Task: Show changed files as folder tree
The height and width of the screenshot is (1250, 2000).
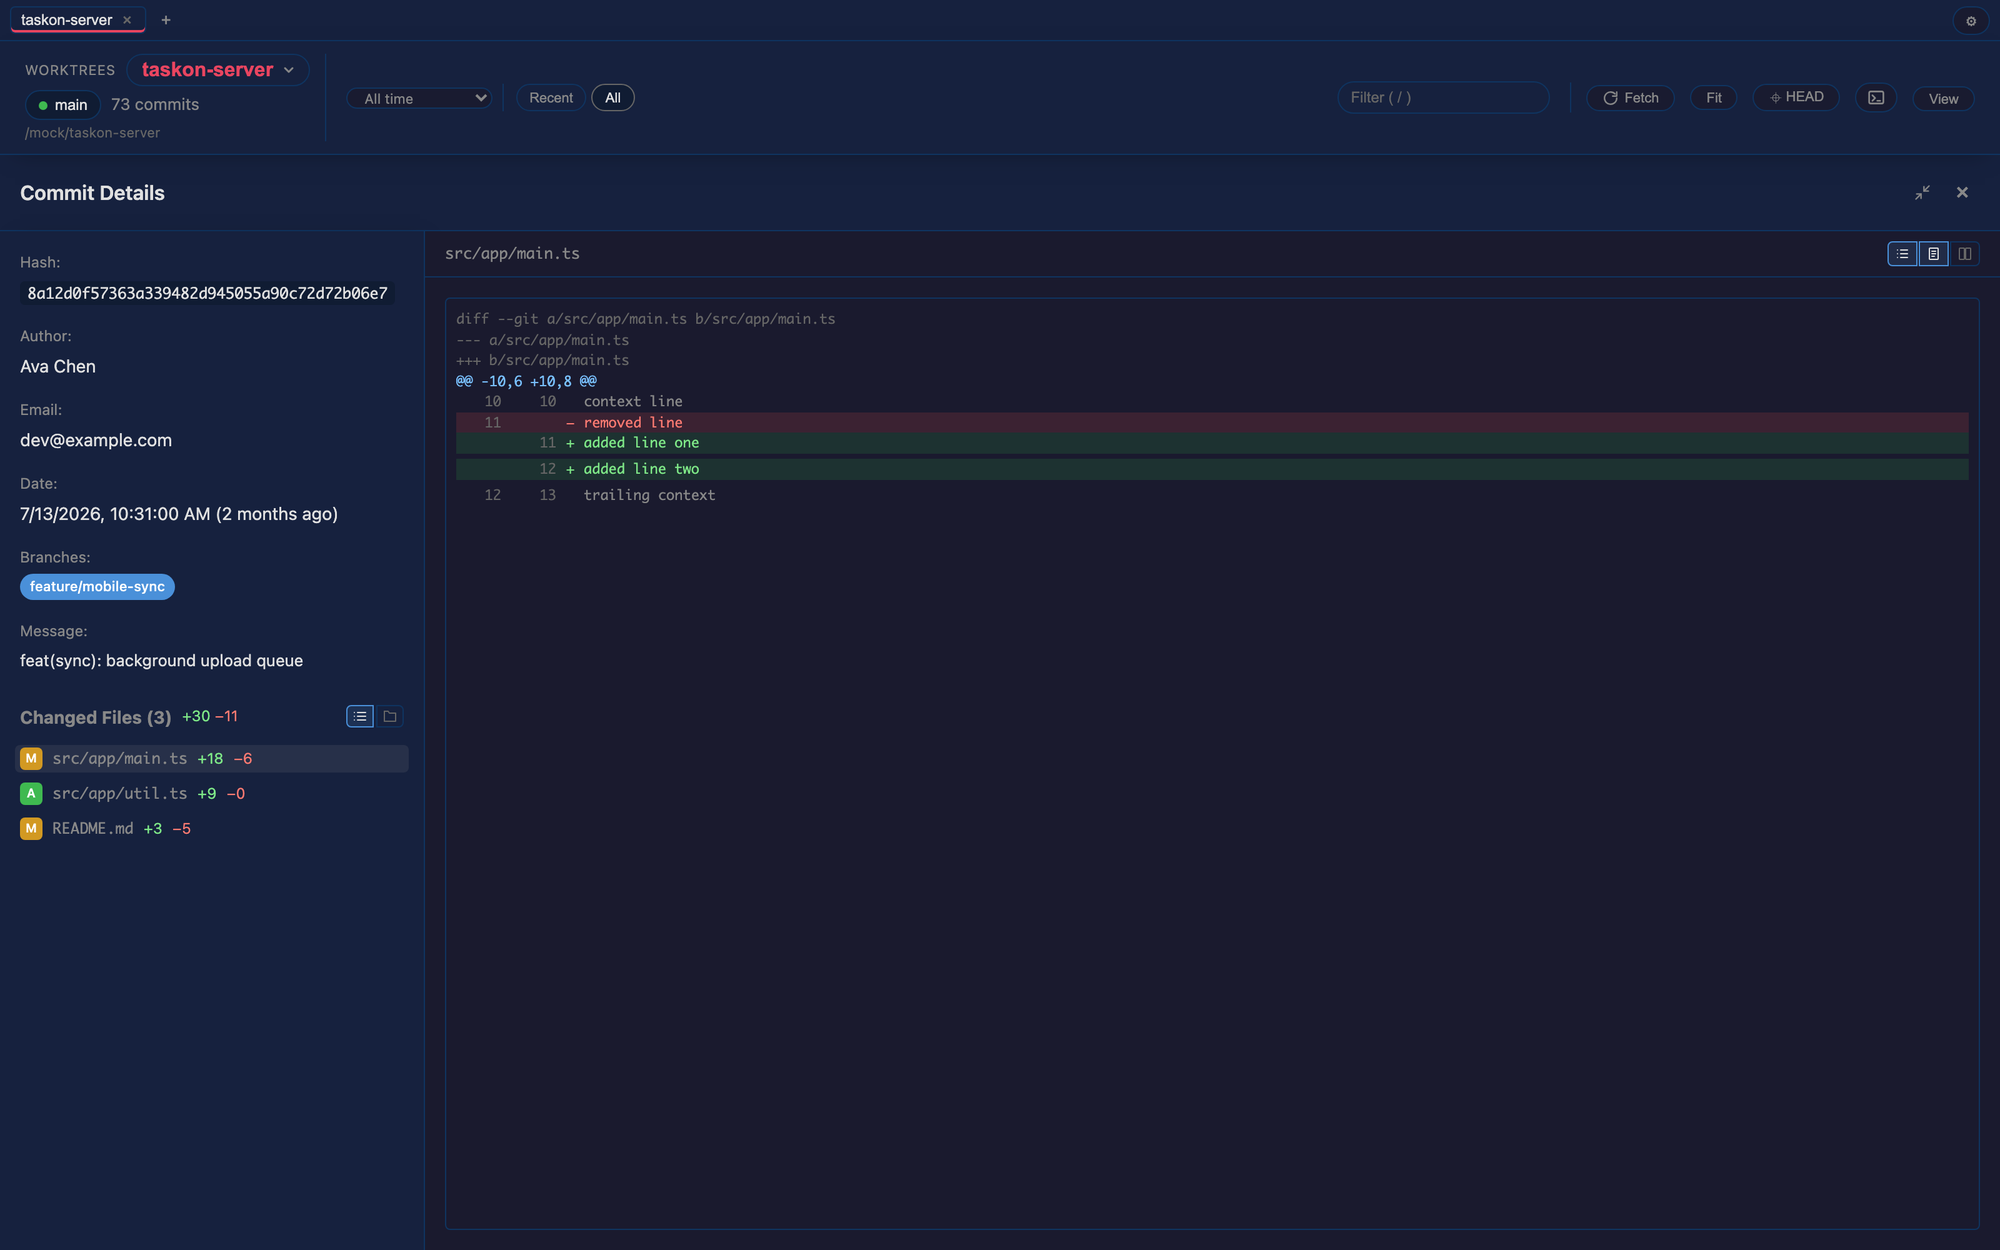Action: (390, 716)
